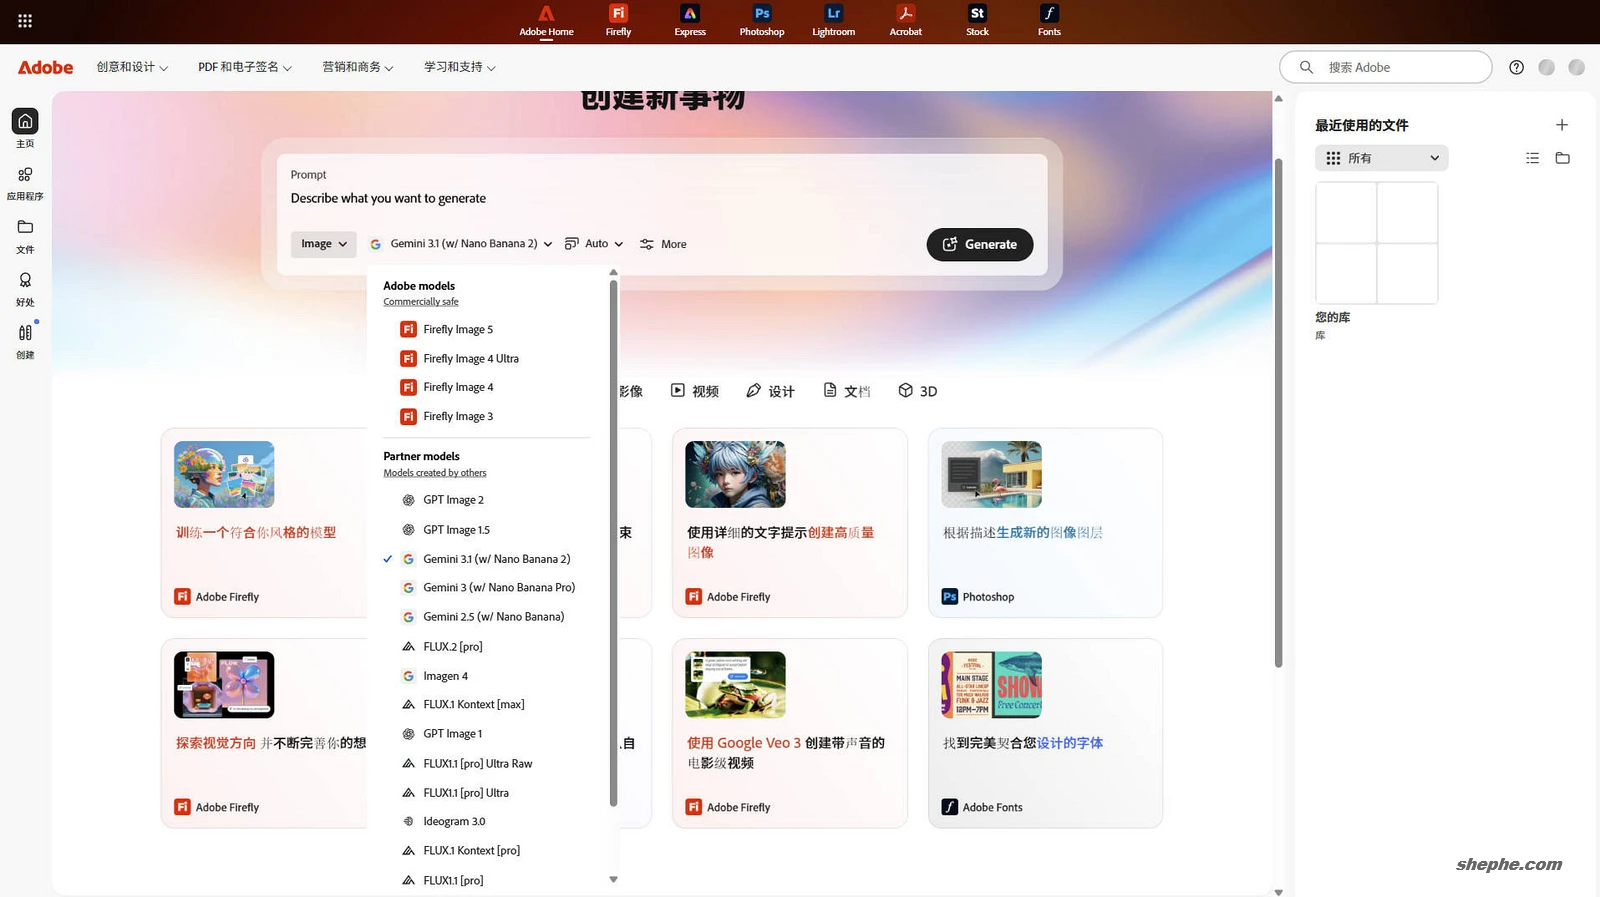Image resolution: width=1600 pixels, height=897 pixels.
Task: Expand 营销和商务 menu
Action: tap(358, 67)
